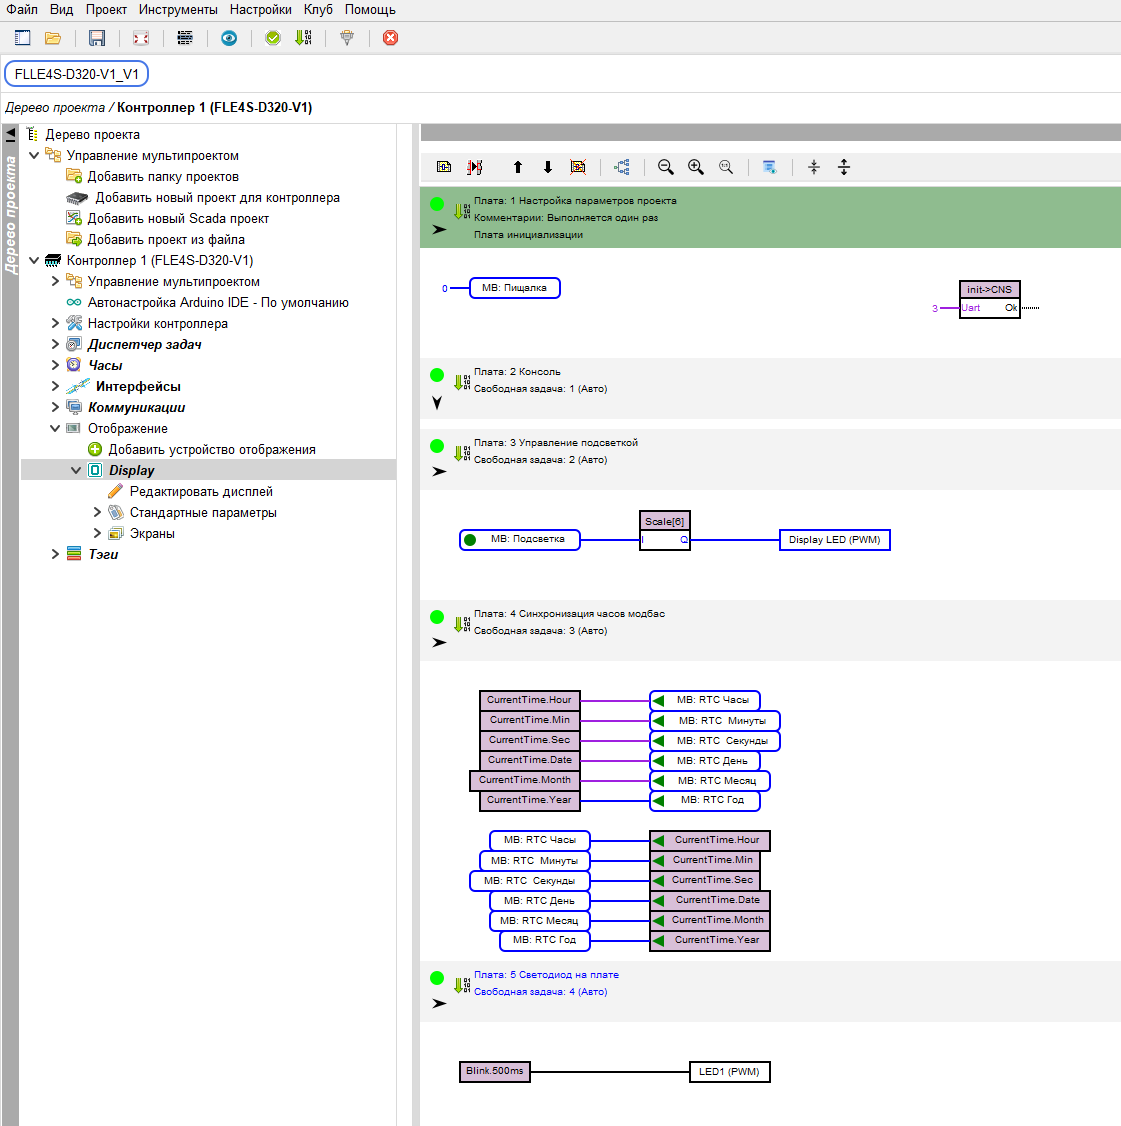Open the block tree structure icon
The image size is (1121, 1126).
(622, 167)
